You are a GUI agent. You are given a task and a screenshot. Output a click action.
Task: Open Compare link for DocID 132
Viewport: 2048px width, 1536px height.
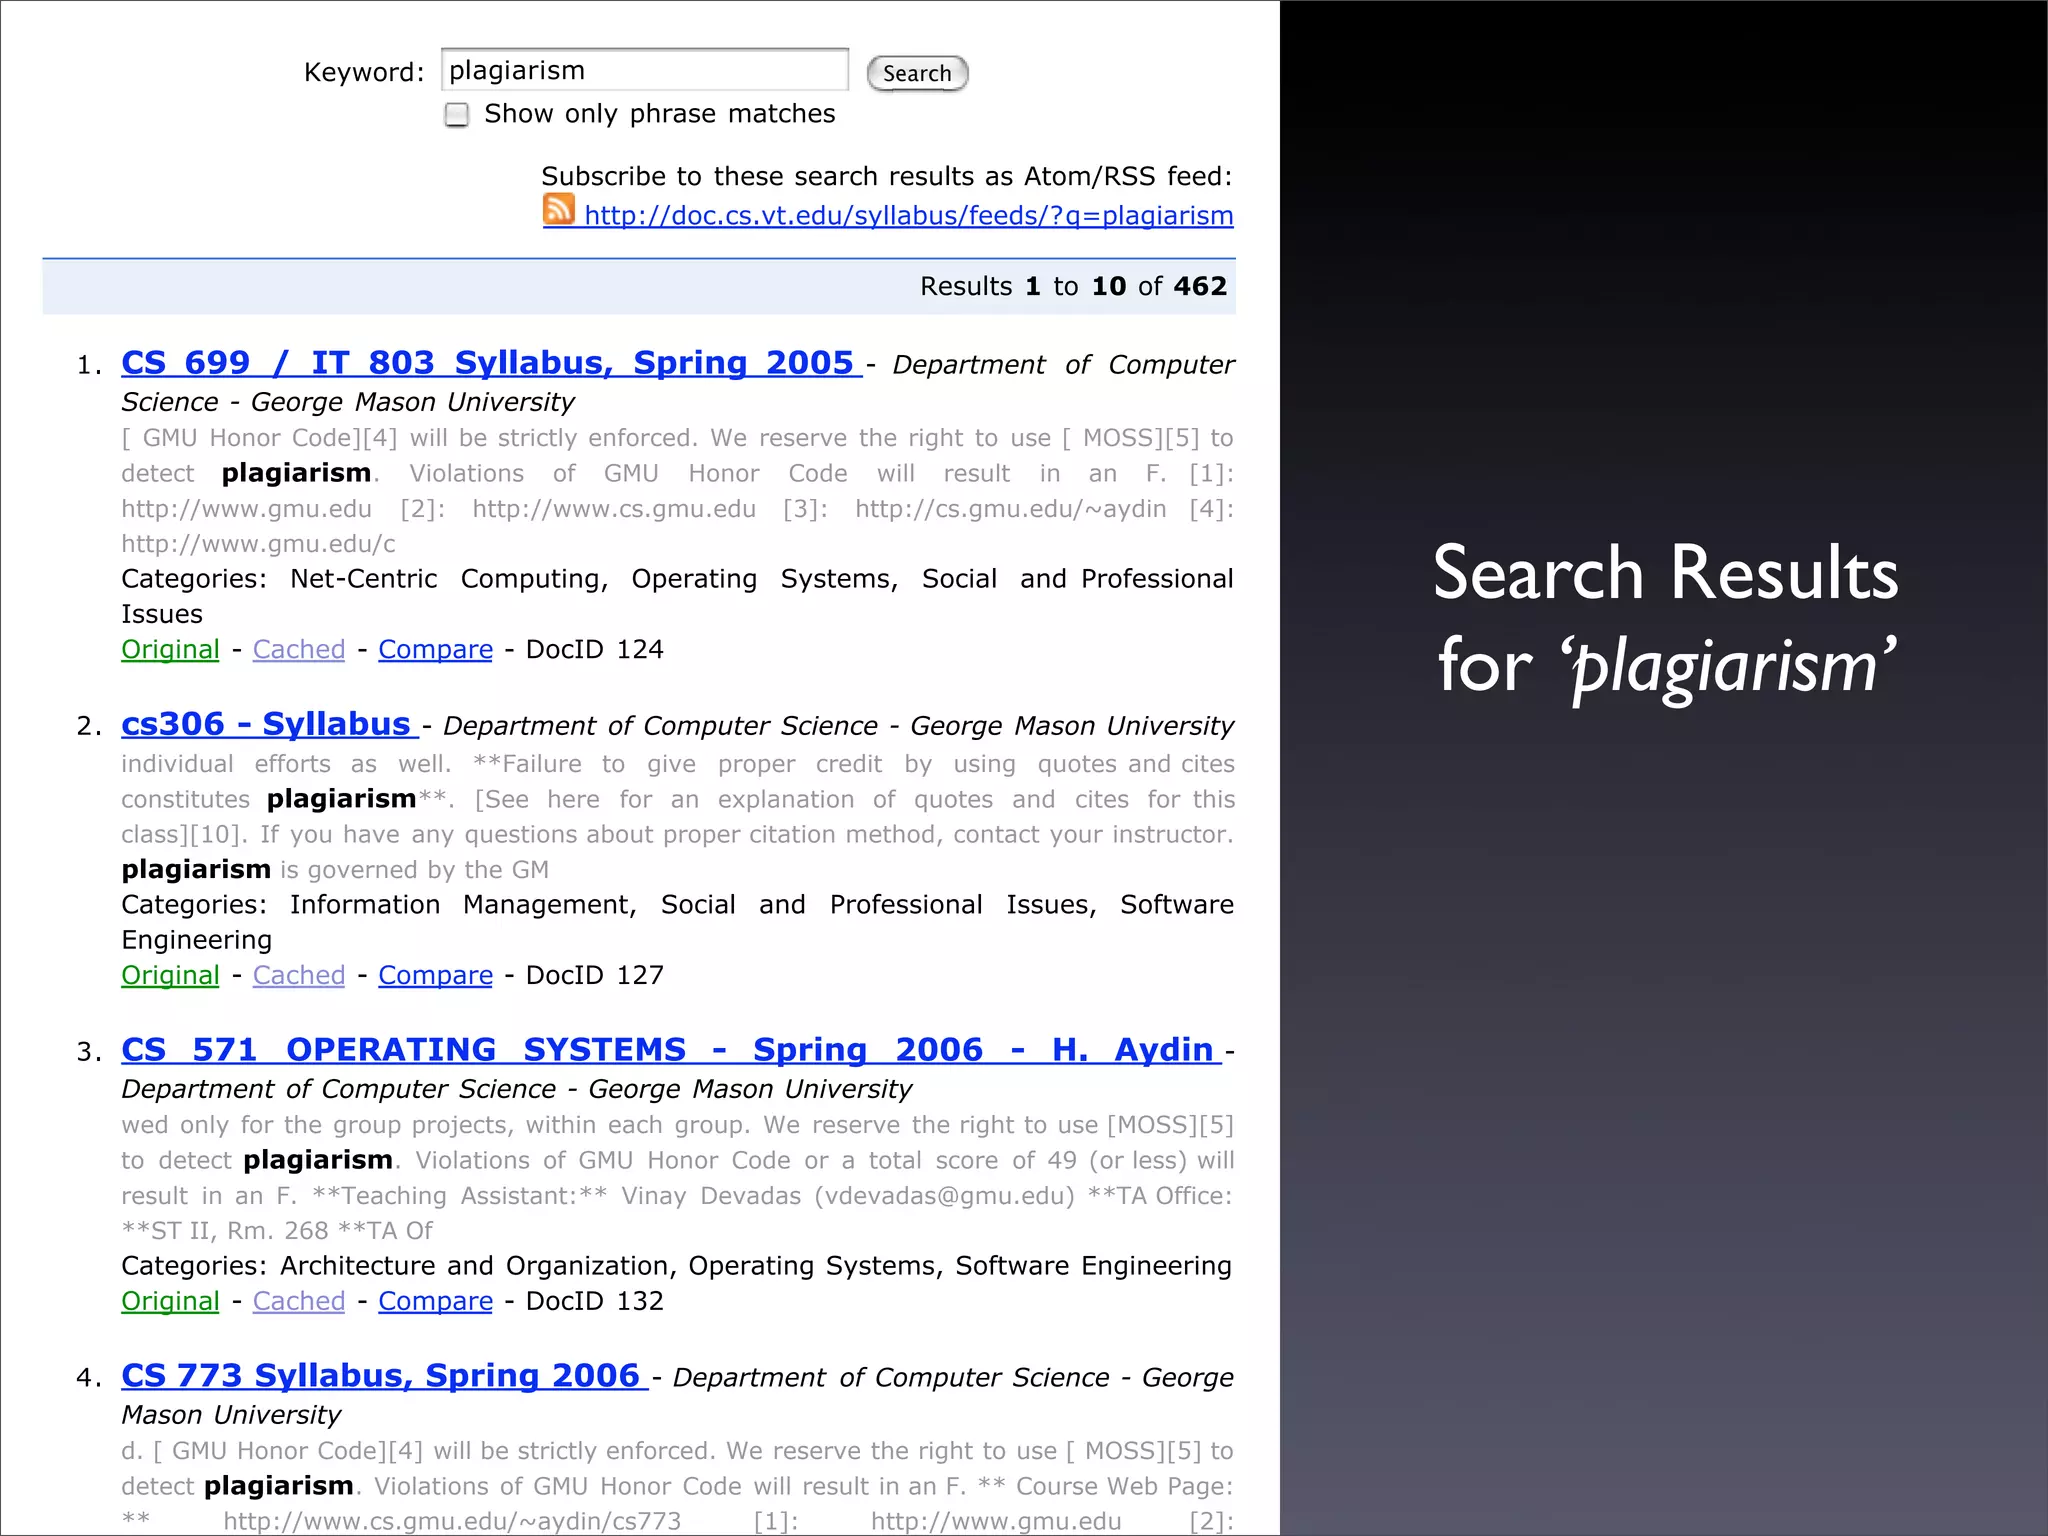pos(435,1302)
